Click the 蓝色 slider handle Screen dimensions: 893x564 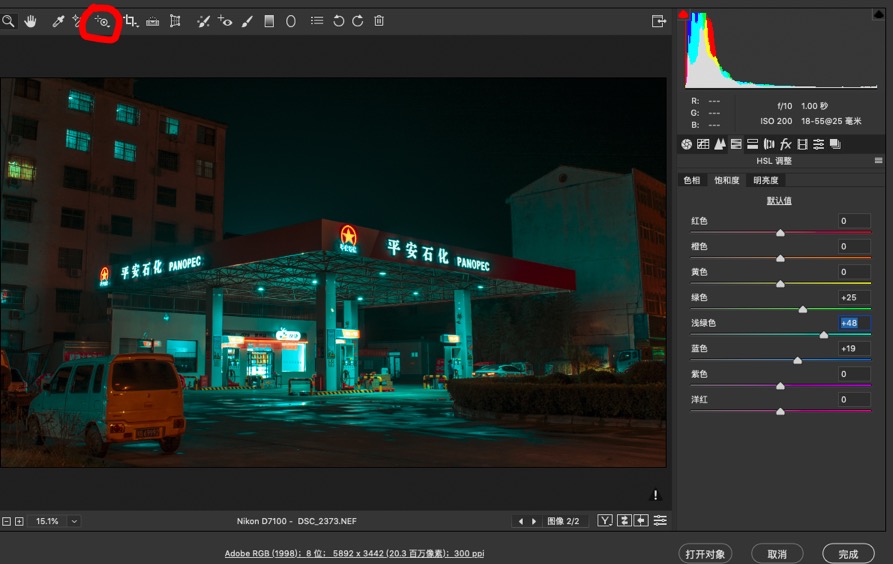pyautogui.click(x=797, y=360)
